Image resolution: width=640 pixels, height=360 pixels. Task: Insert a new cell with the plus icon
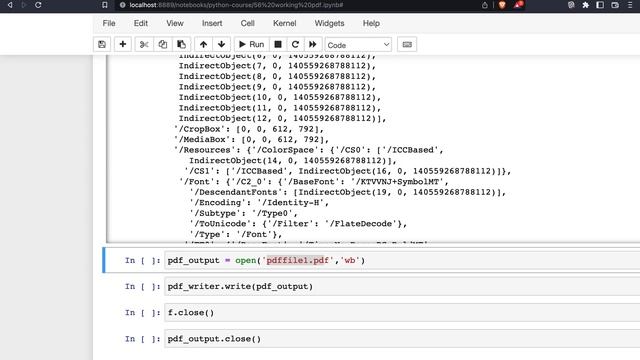tap(122, 44)
